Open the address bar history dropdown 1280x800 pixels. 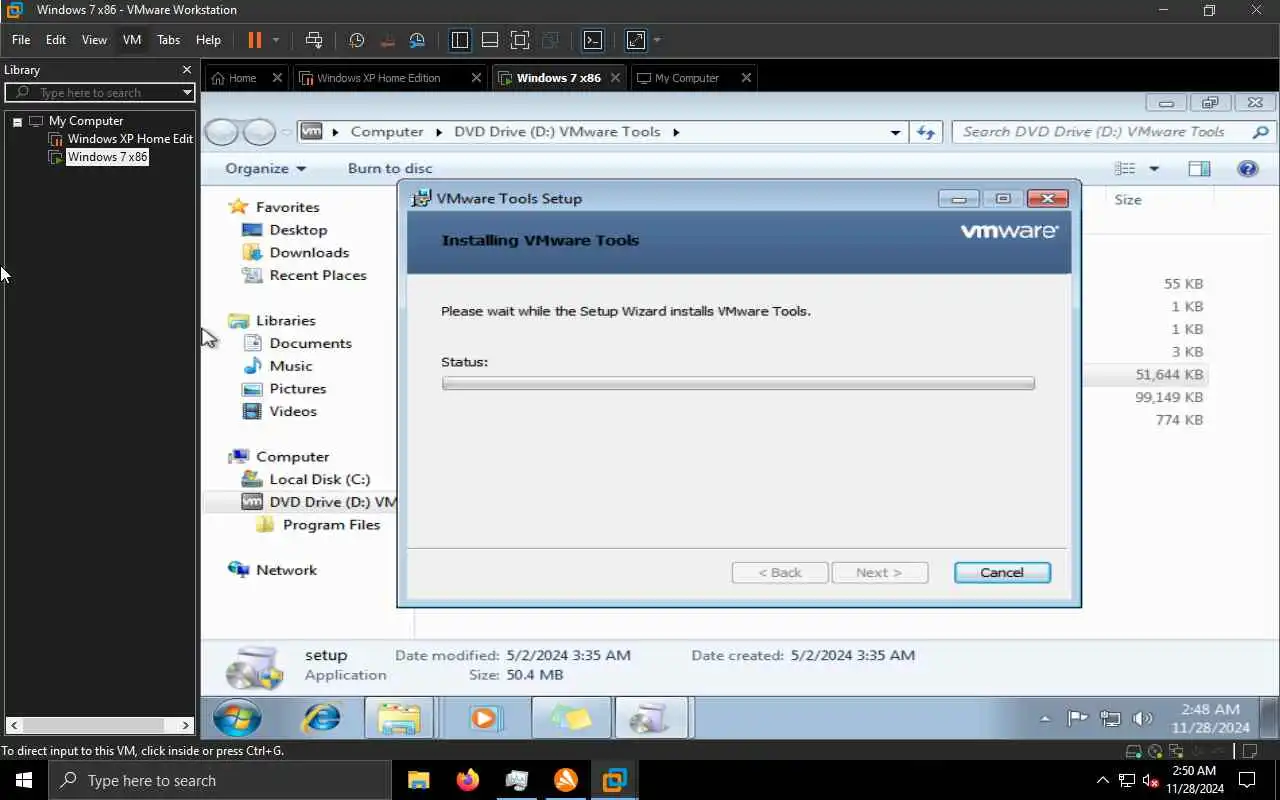point(895,132)
